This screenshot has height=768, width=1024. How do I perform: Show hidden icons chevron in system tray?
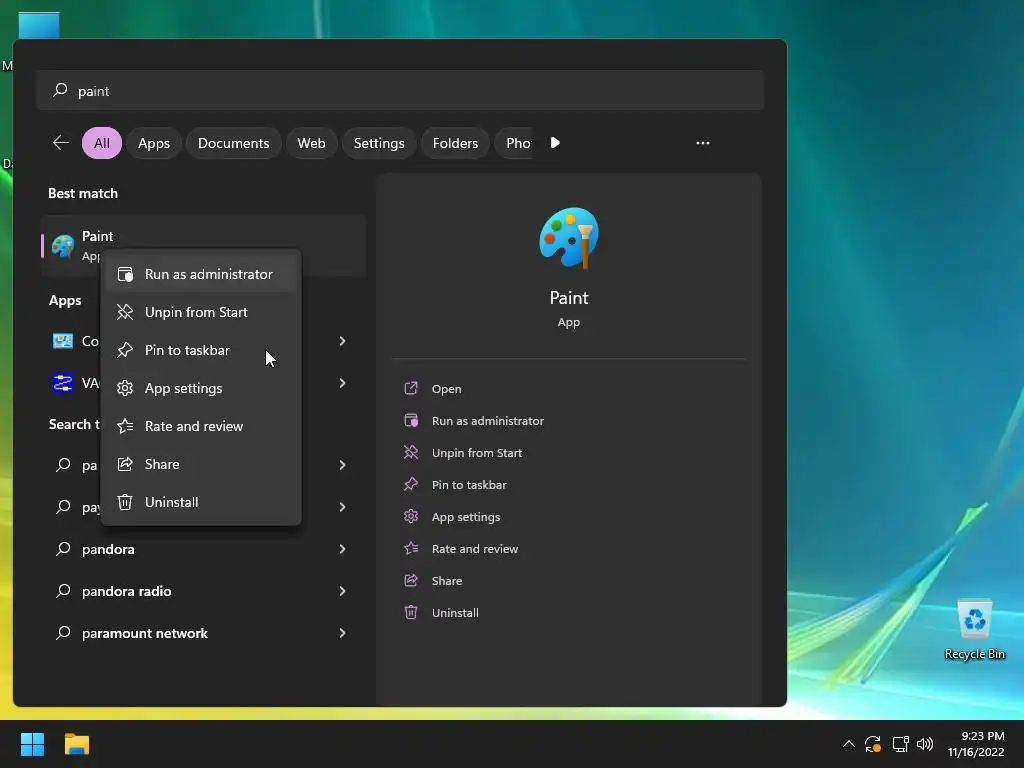(848, 744)
